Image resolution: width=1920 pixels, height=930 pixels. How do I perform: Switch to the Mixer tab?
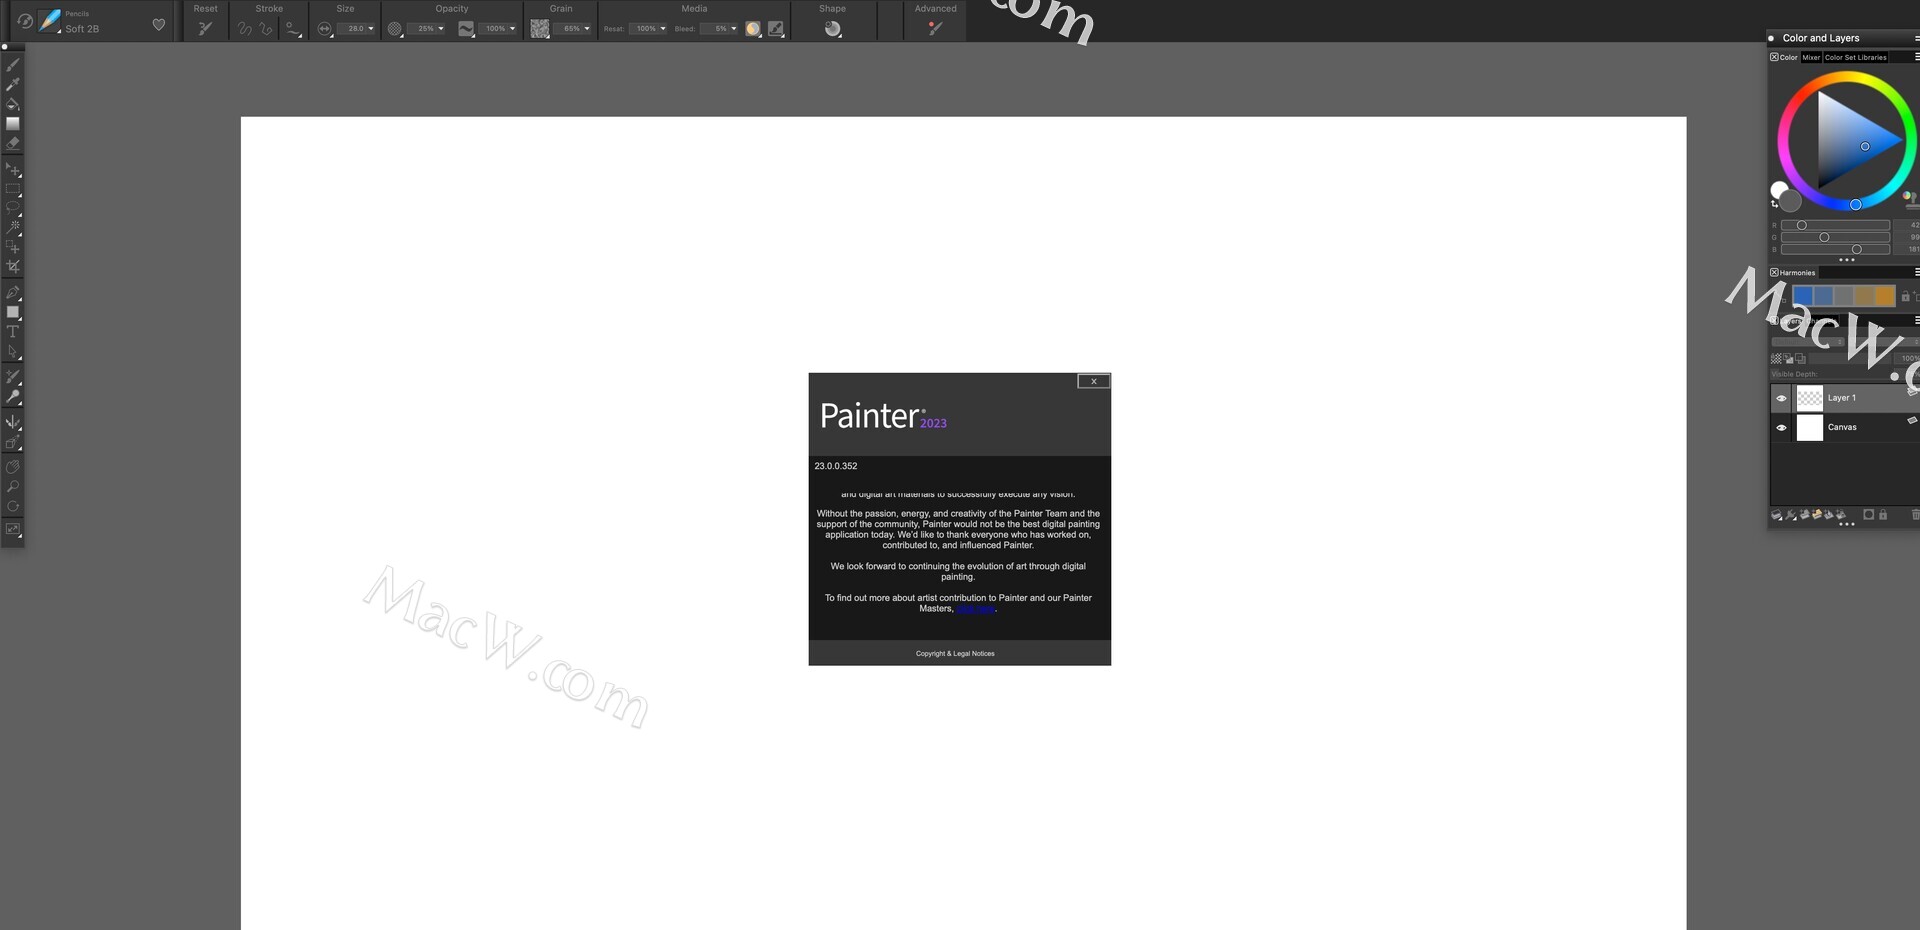point(1811,57)
